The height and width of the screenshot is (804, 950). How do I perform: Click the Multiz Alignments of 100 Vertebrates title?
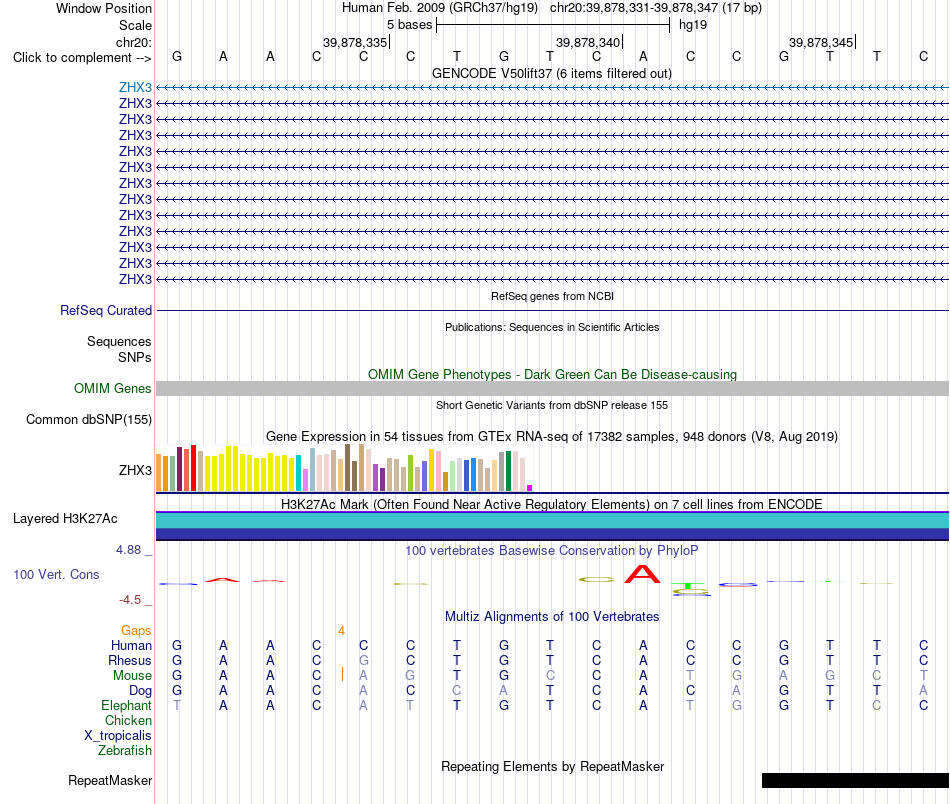click(552, 616)
